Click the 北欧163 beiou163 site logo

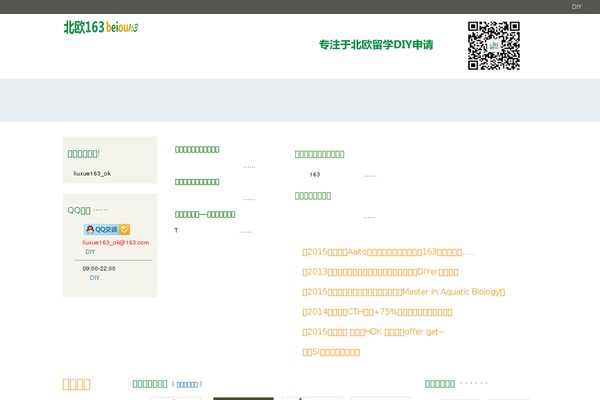point(101,27)
